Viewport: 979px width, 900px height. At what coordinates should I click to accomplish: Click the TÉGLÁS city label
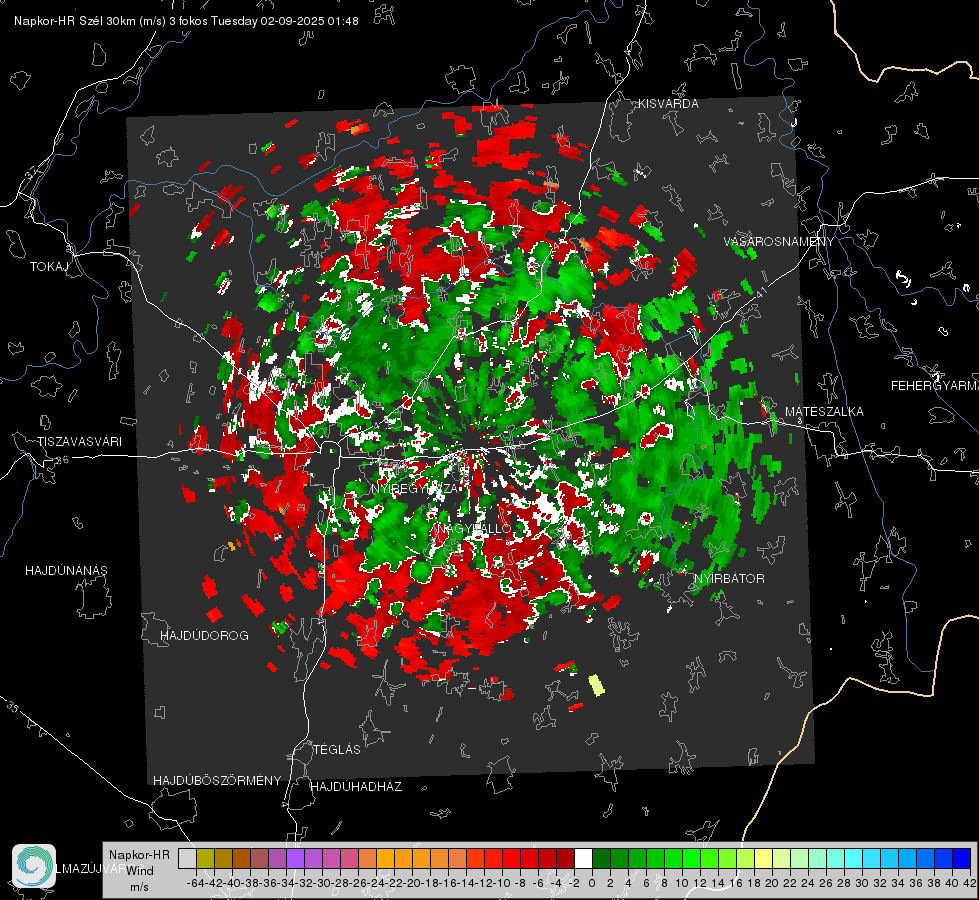337,750
